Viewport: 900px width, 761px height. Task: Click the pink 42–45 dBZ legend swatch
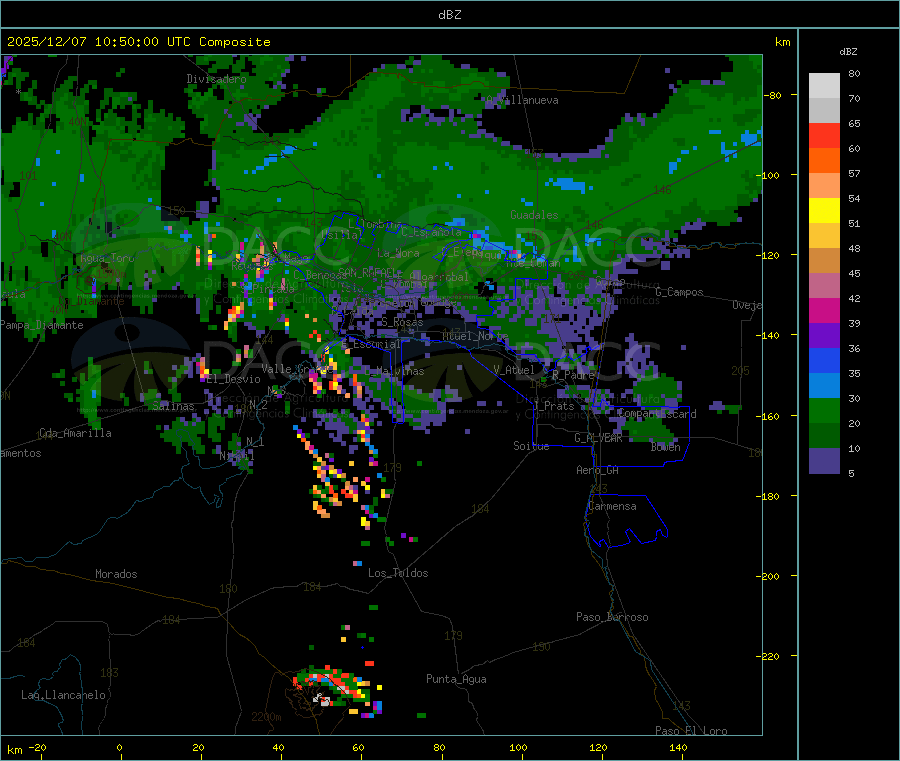[x=824, y=286]
